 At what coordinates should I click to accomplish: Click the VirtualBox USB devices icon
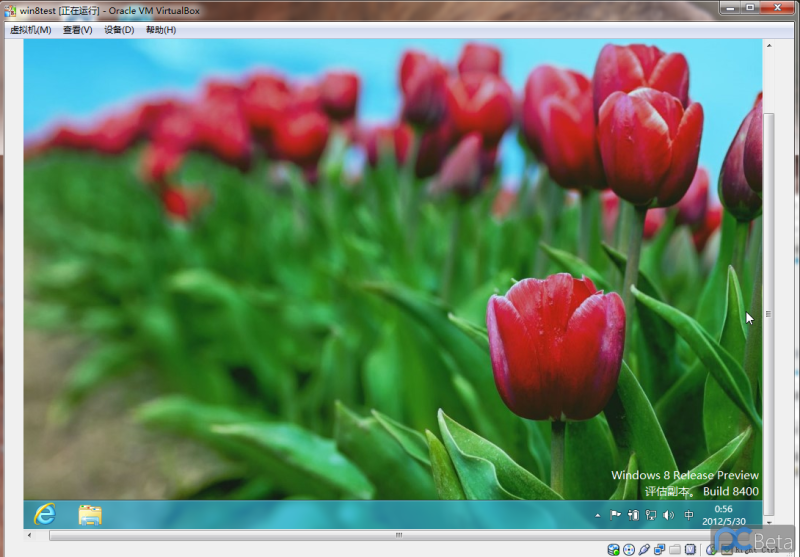point(644,549)
